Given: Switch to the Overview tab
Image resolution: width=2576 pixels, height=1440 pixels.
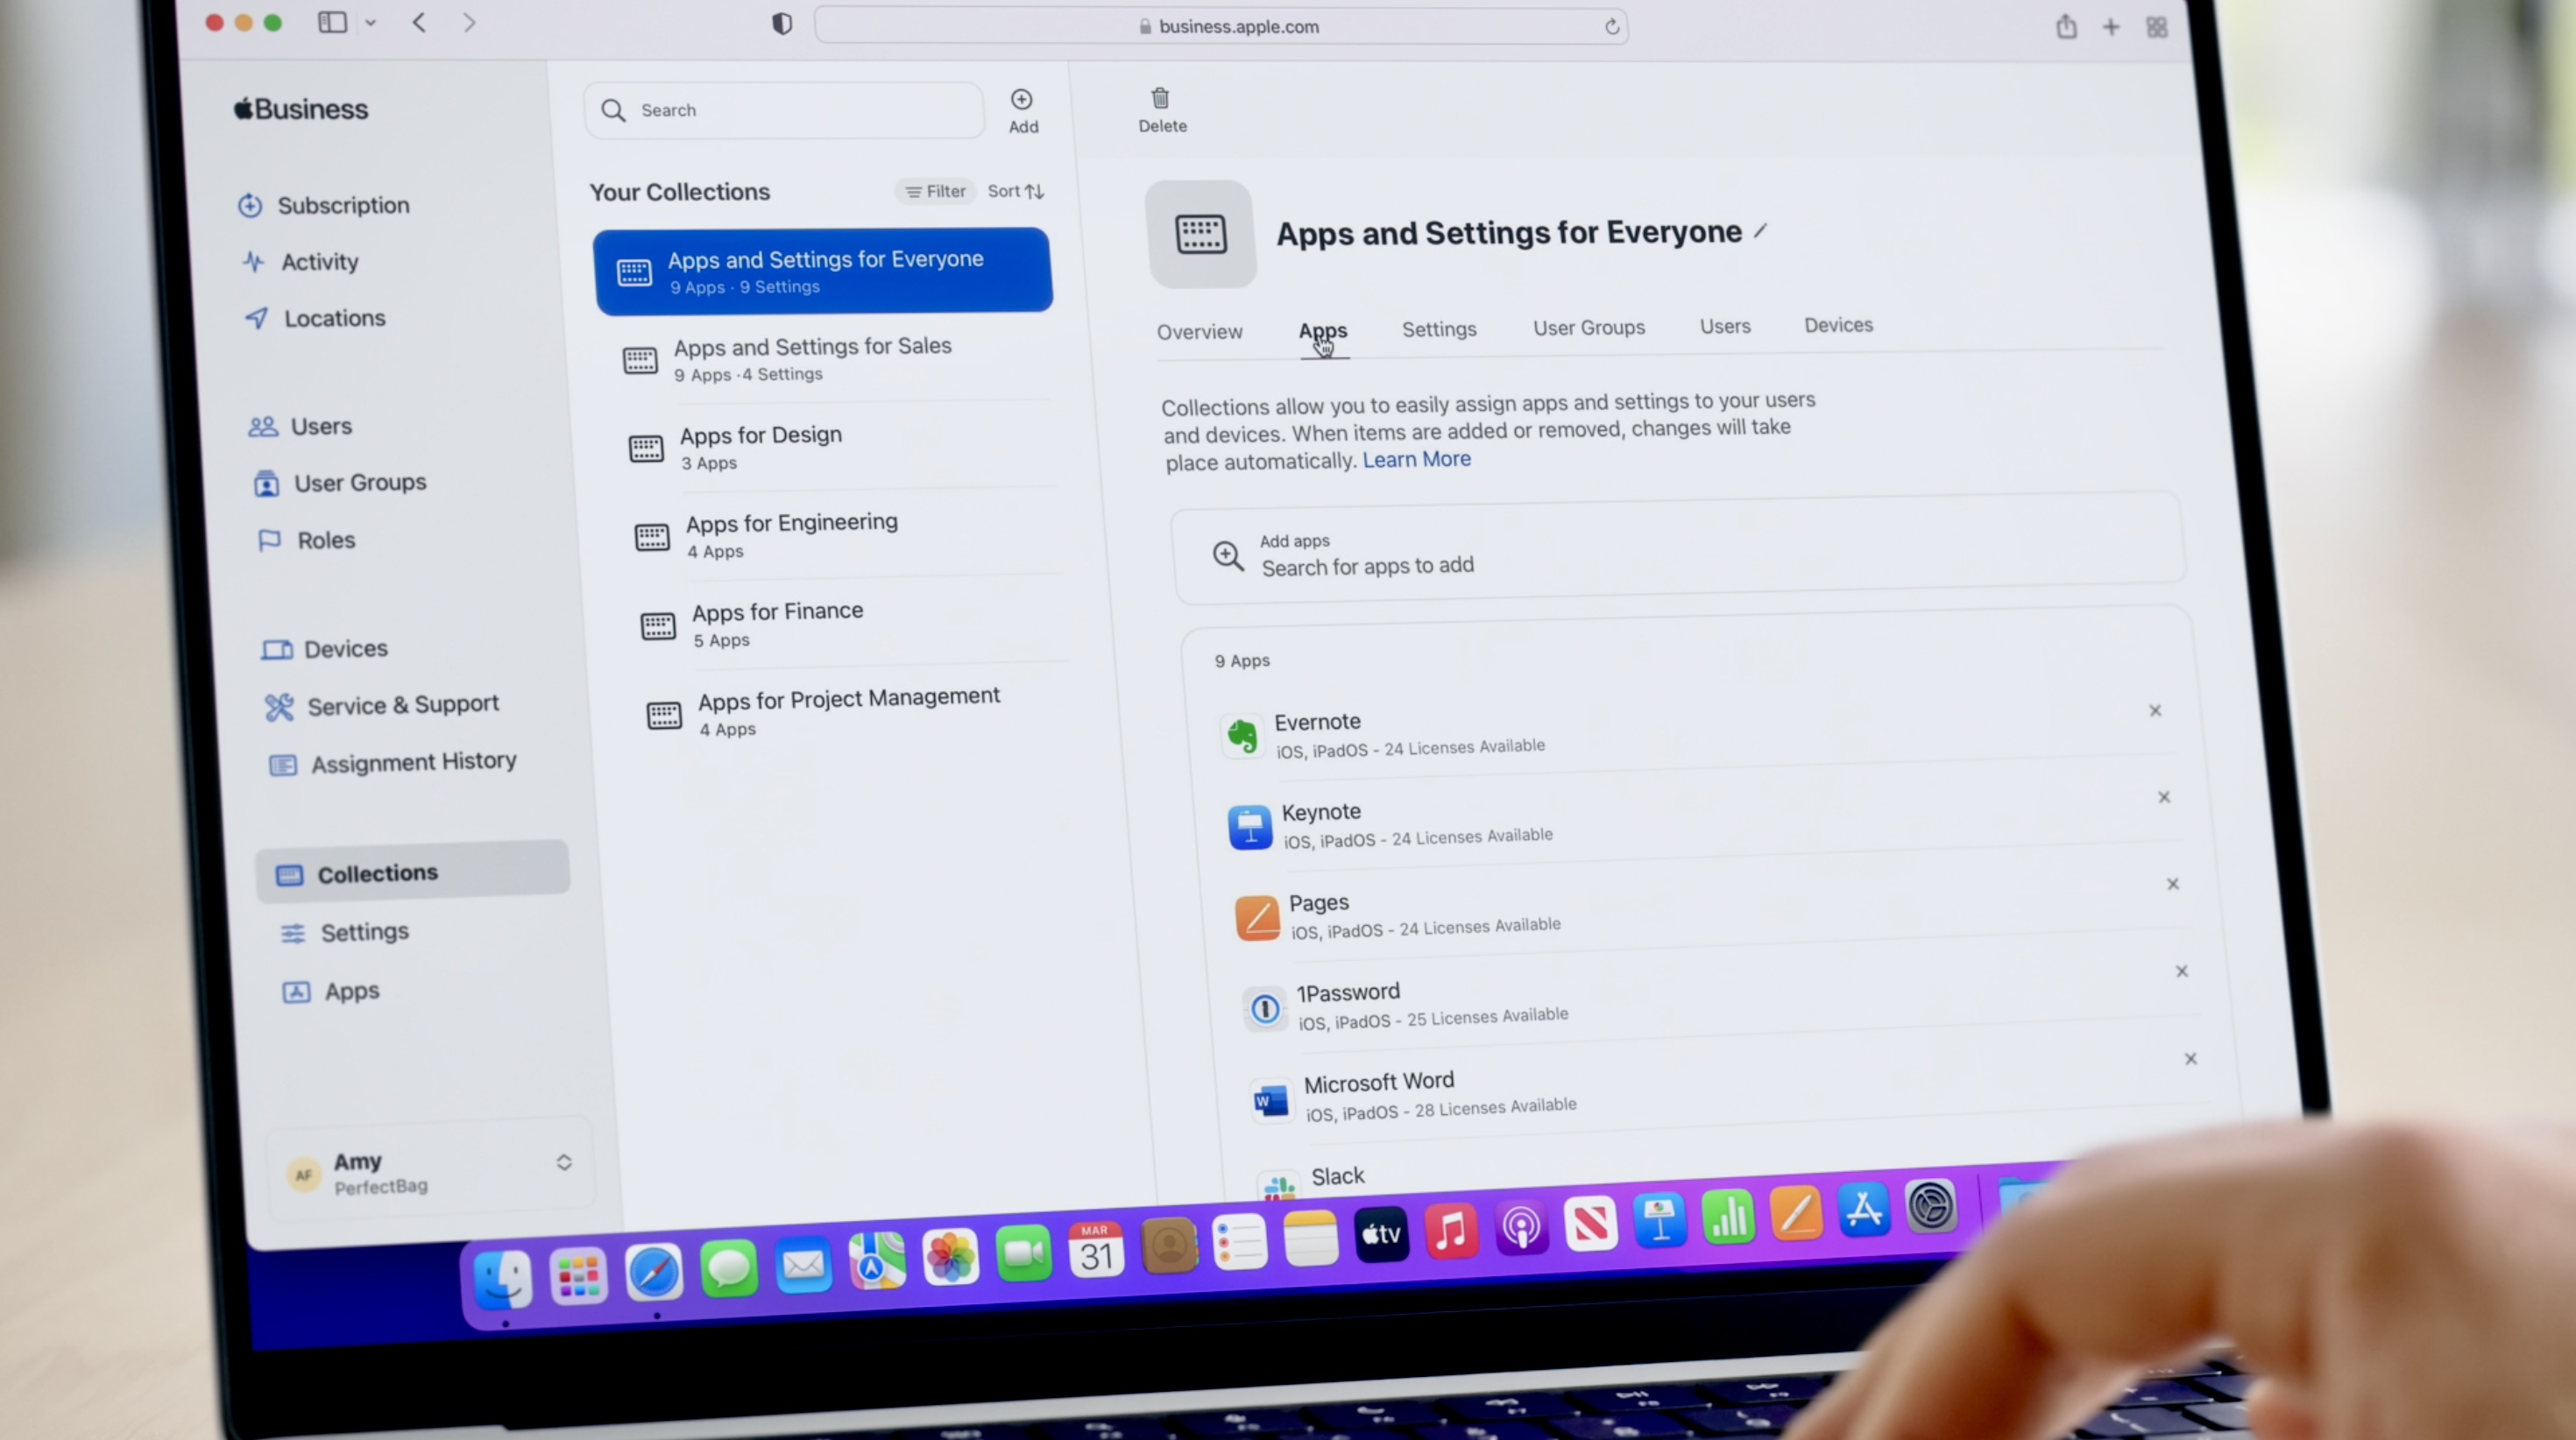Looking at the screenshot, I should coord(1199,332).
